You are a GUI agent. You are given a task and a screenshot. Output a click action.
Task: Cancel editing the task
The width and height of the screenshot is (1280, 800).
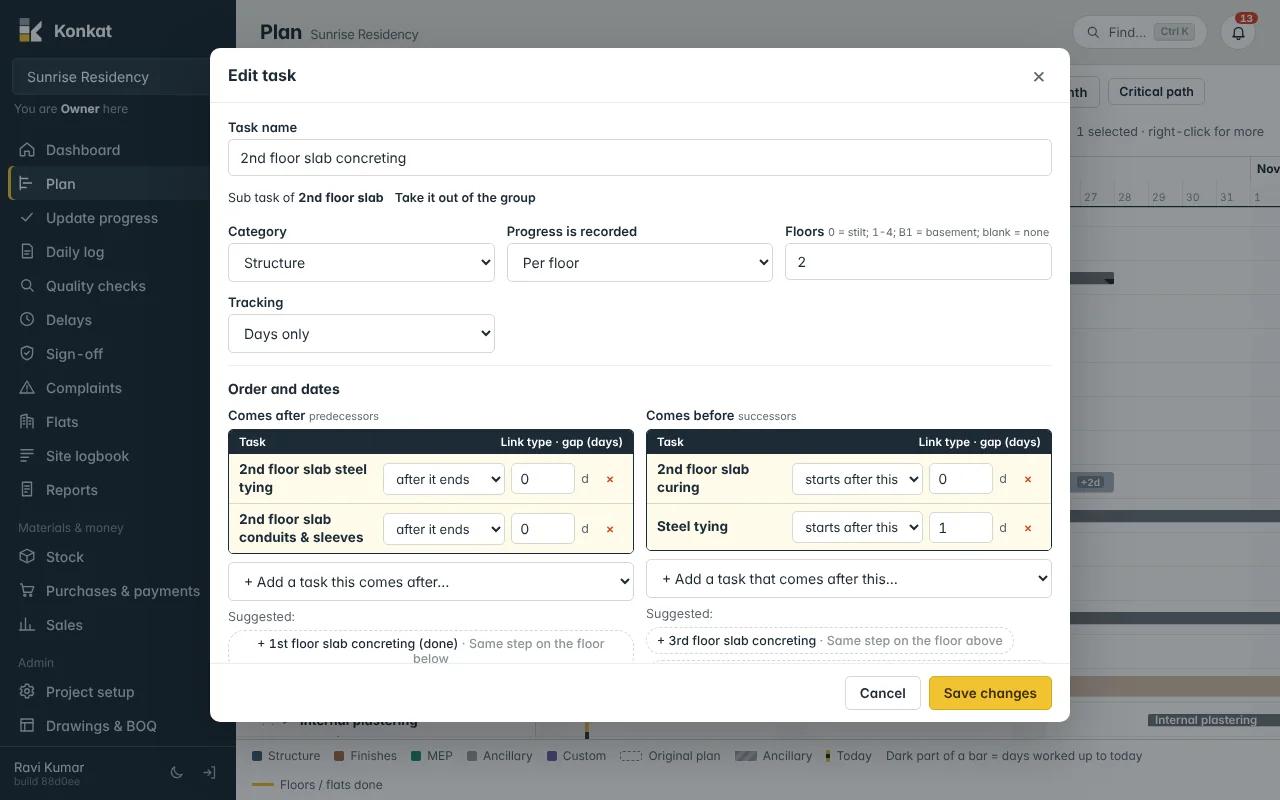click(x=882, y=693)
